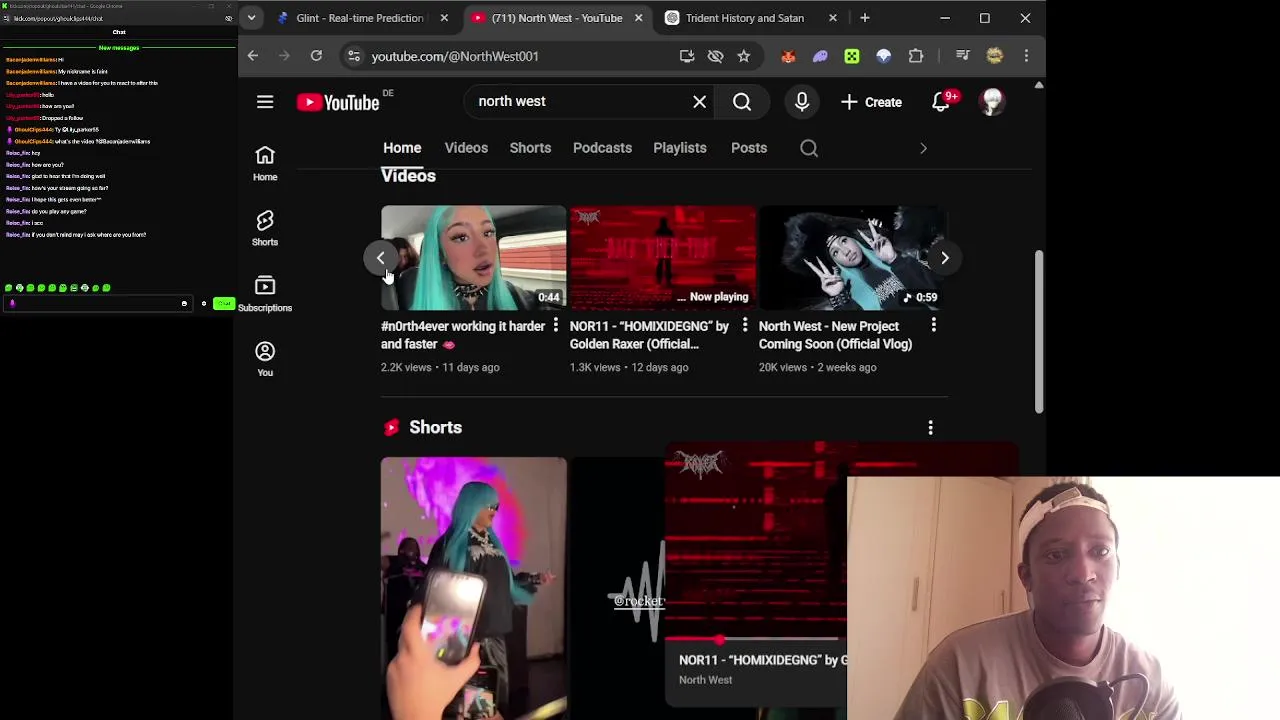
Task: Go to previous videos with left carousel arrow
Action: [380, 258]
